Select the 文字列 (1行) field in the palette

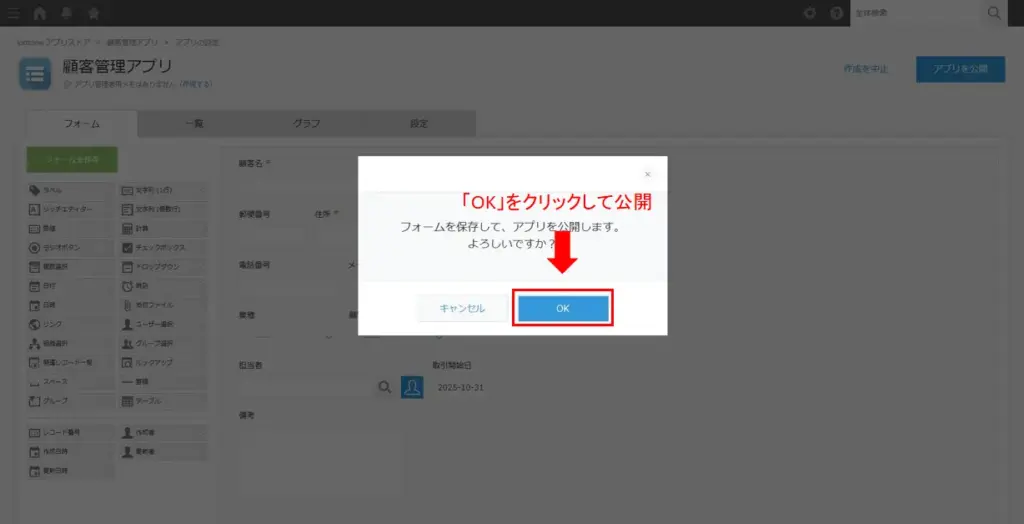[x=165, y=191]
